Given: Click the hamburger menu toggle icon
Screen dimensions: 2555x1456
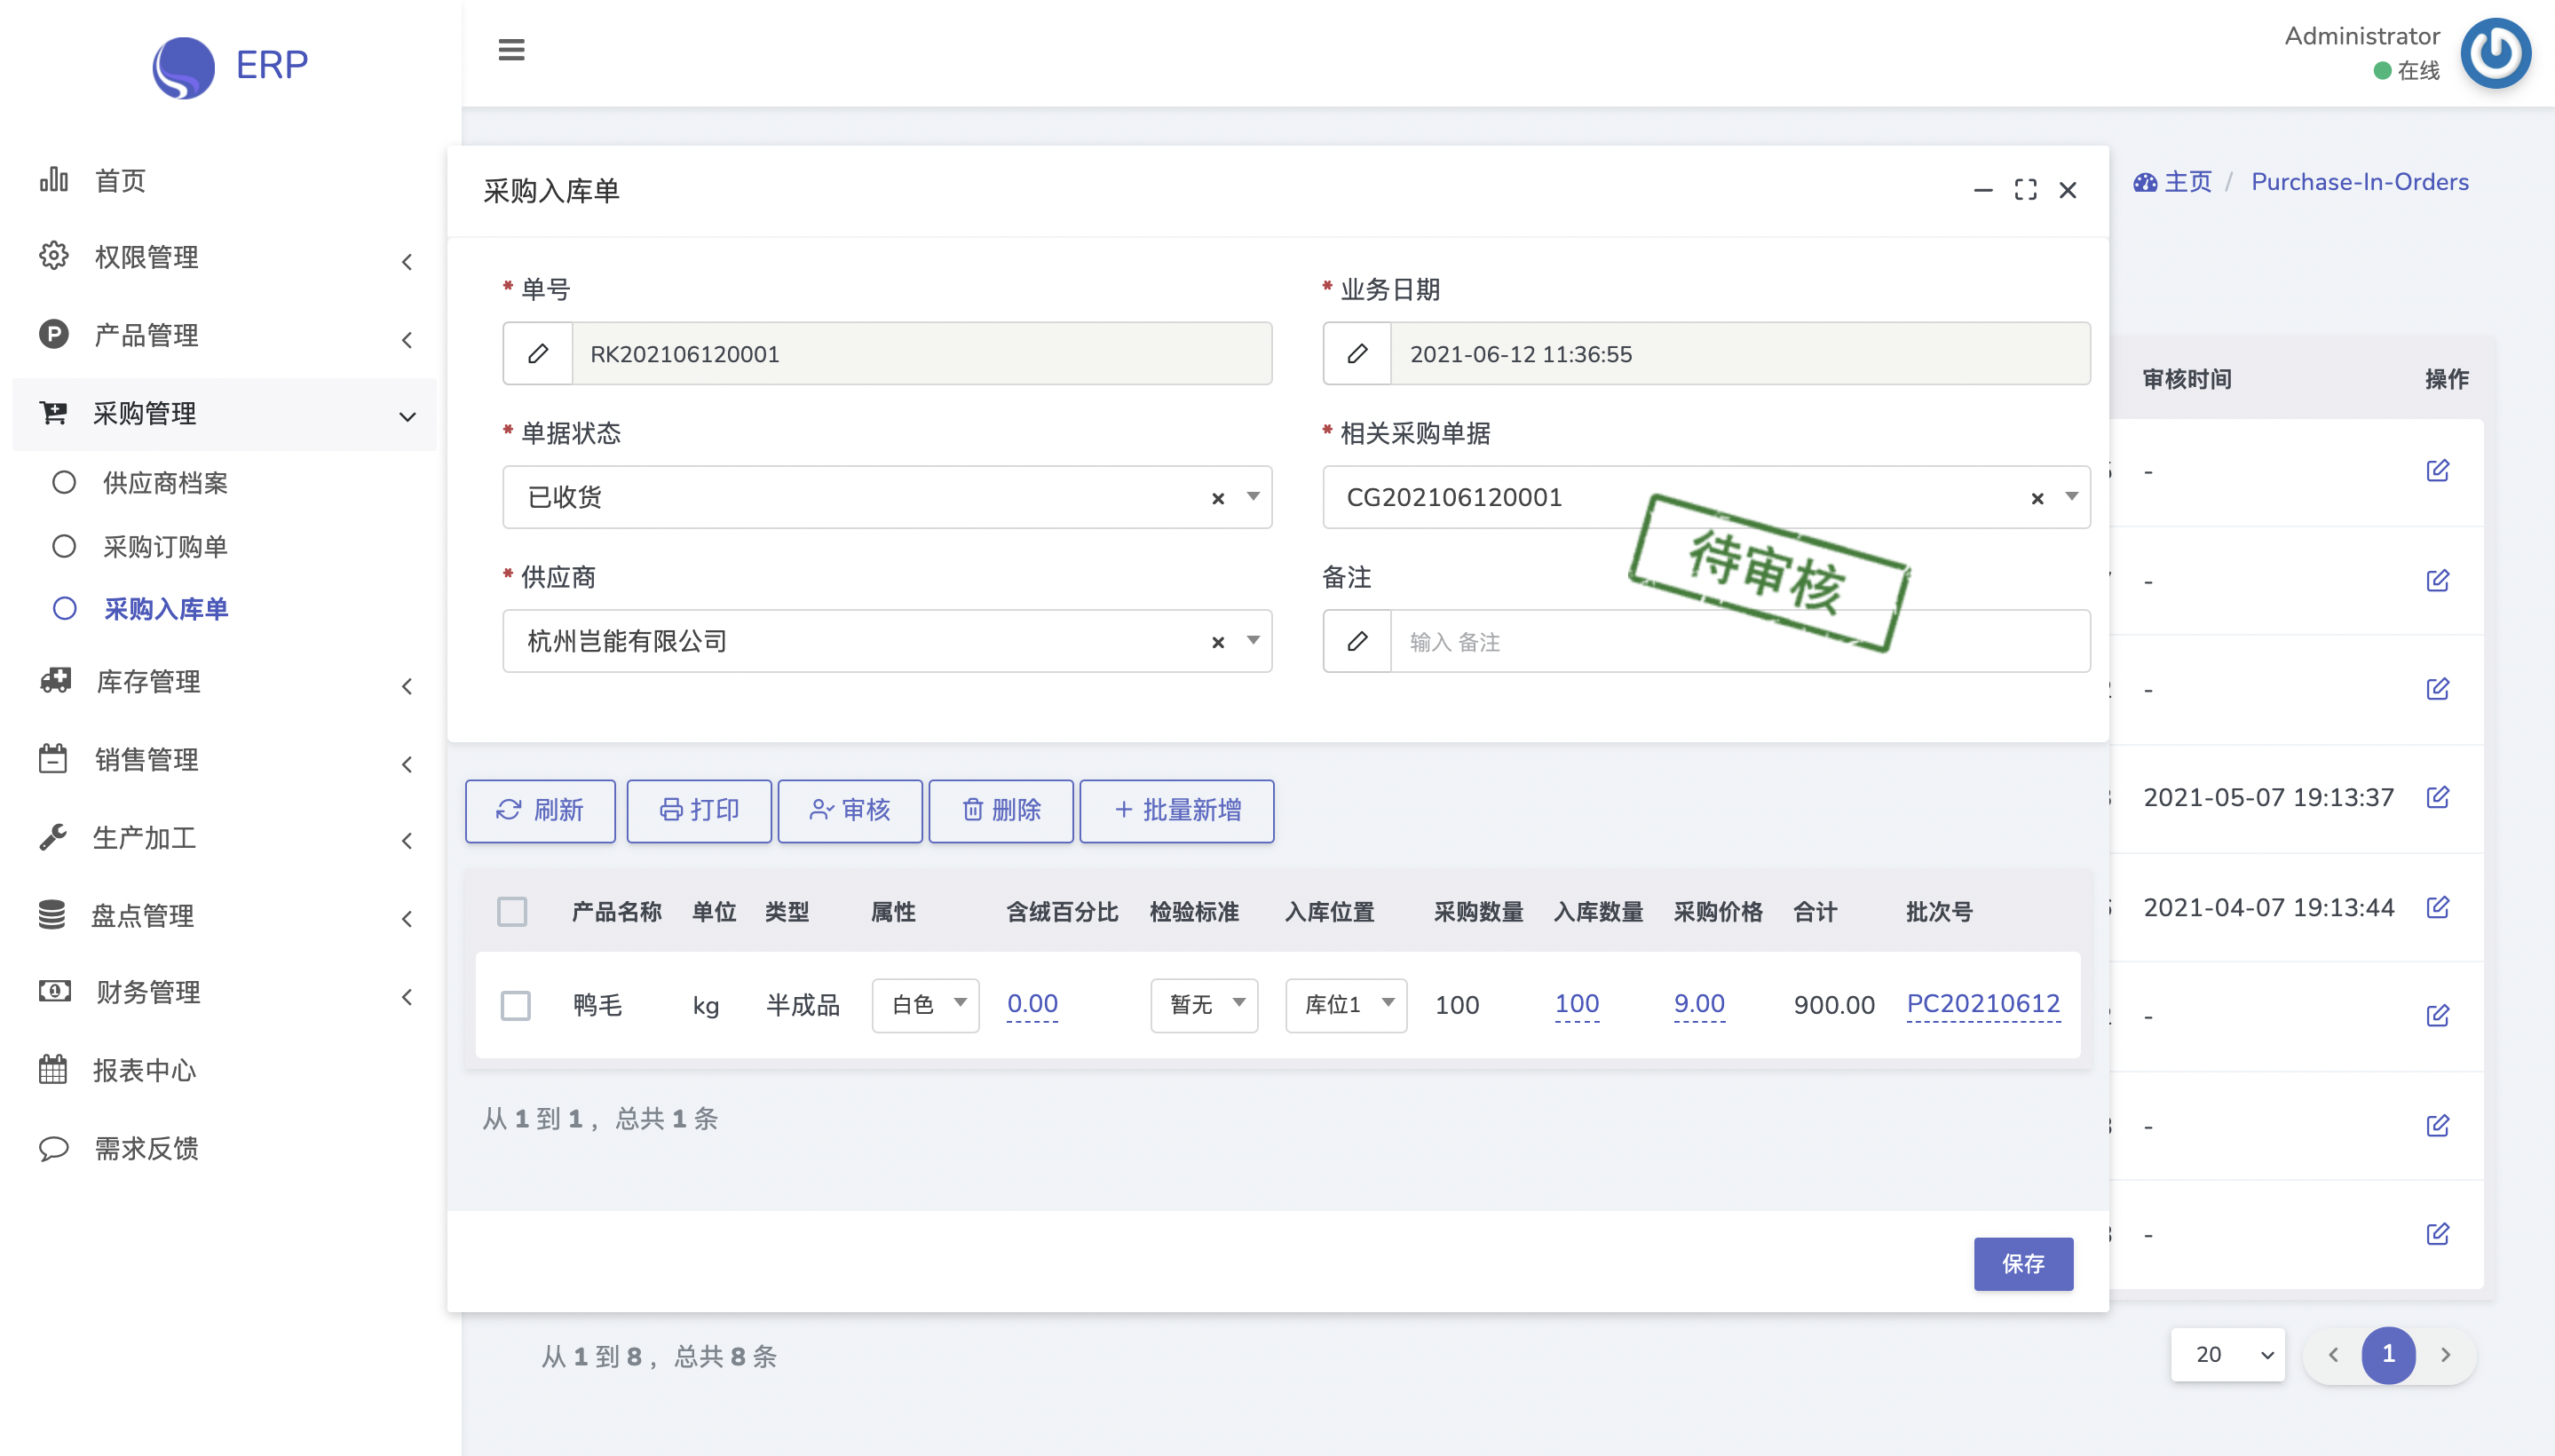Looking at the screenshot, I should [x=511, y=49].
